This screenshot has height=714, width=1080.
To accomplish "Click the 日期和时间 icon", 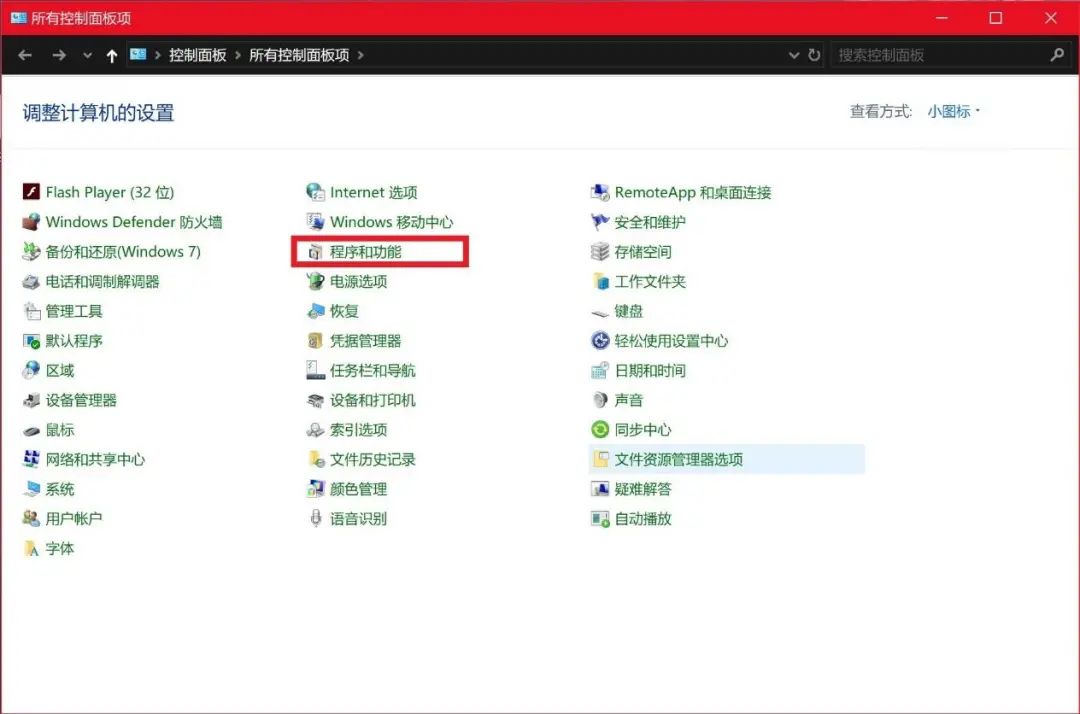I will click(x=600, y=370).
